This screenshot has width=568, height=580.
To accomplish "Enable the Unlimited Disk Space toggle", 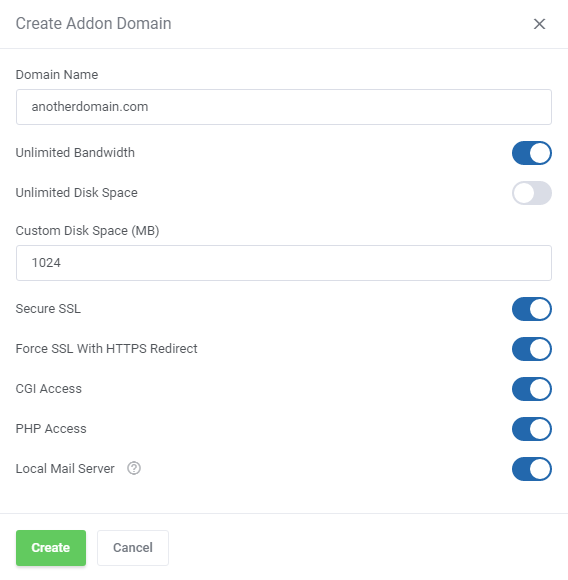I will pyautogui.click(x=532, y=193).
